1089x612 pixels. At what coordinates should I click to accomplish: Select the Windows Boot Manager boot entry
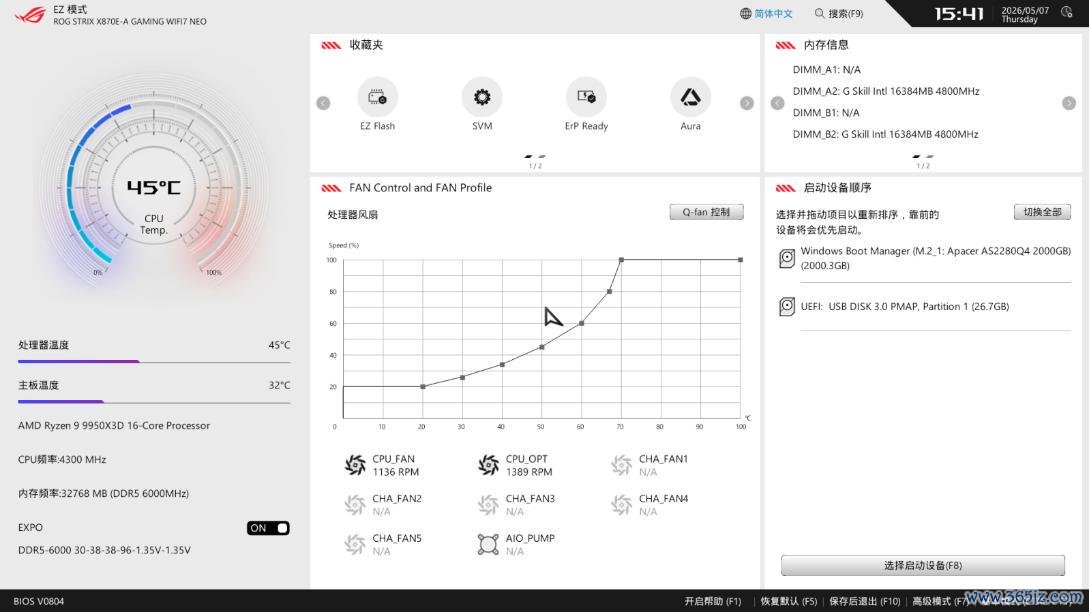point(924,258)
